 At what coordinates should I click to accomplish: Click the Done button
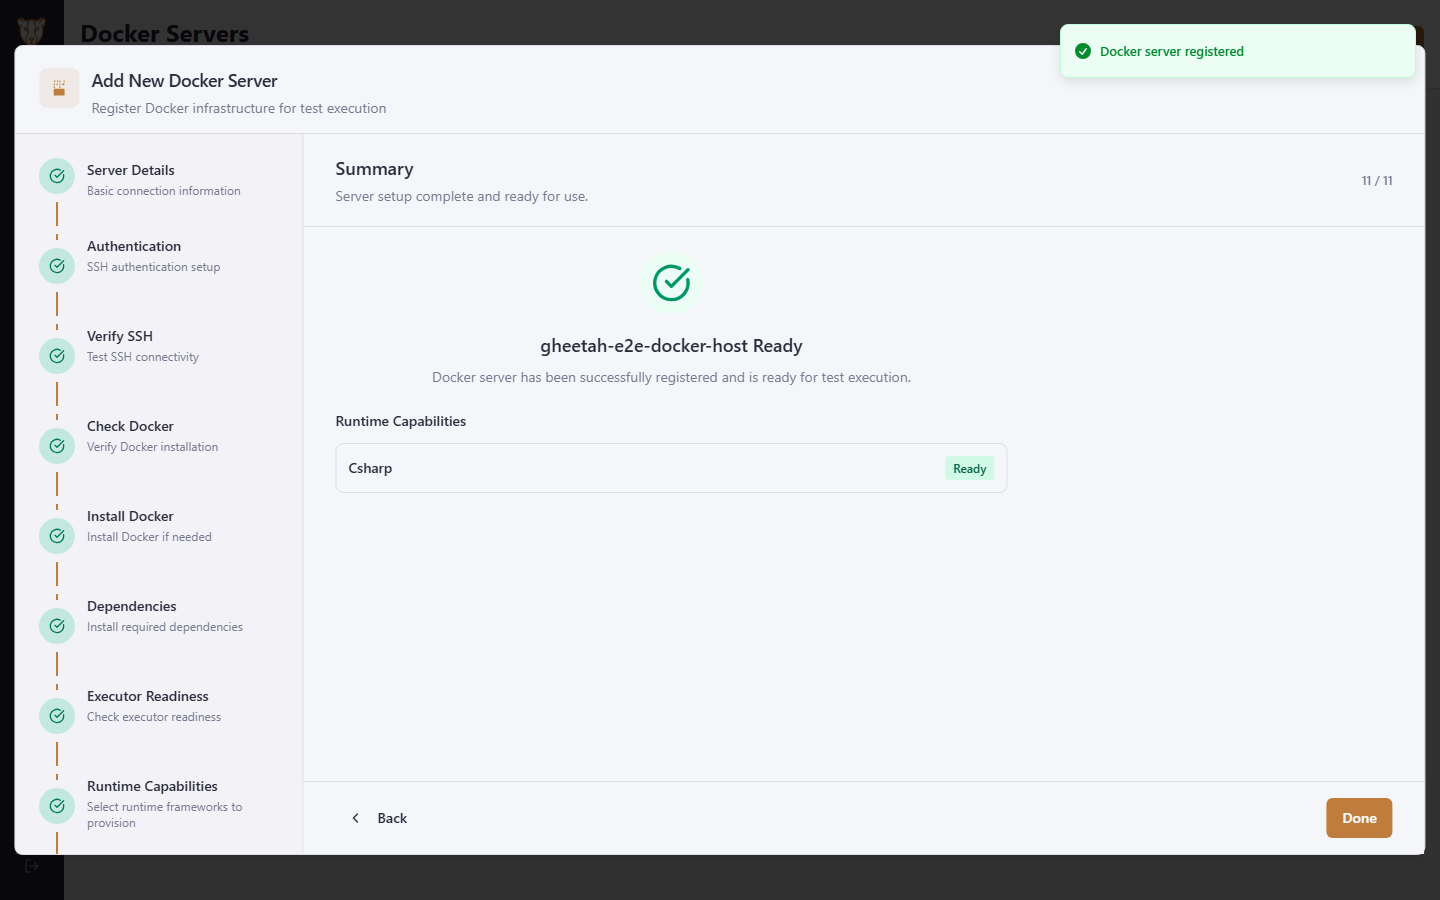(1359, 818)
